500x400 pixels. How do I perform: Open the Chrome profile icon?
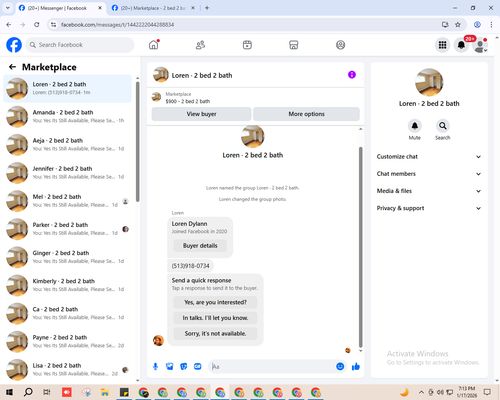[x=477, y=25]
